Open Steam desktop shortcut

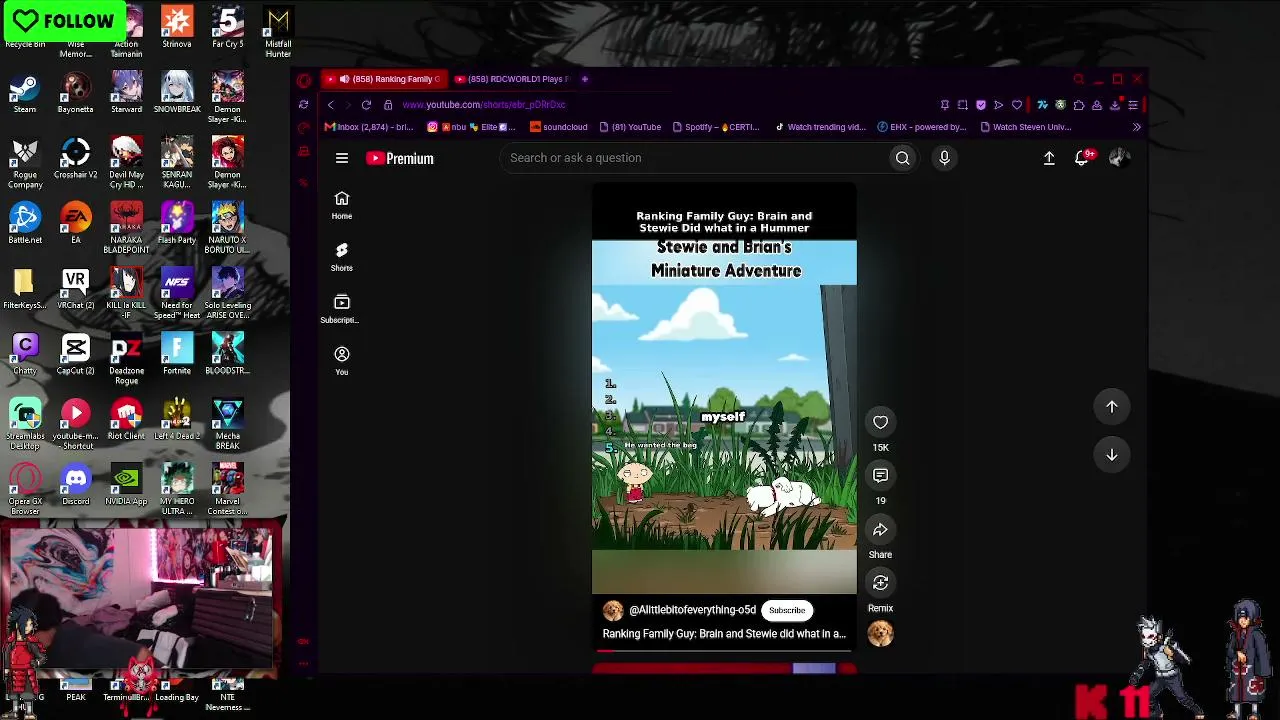click(25, 94)
